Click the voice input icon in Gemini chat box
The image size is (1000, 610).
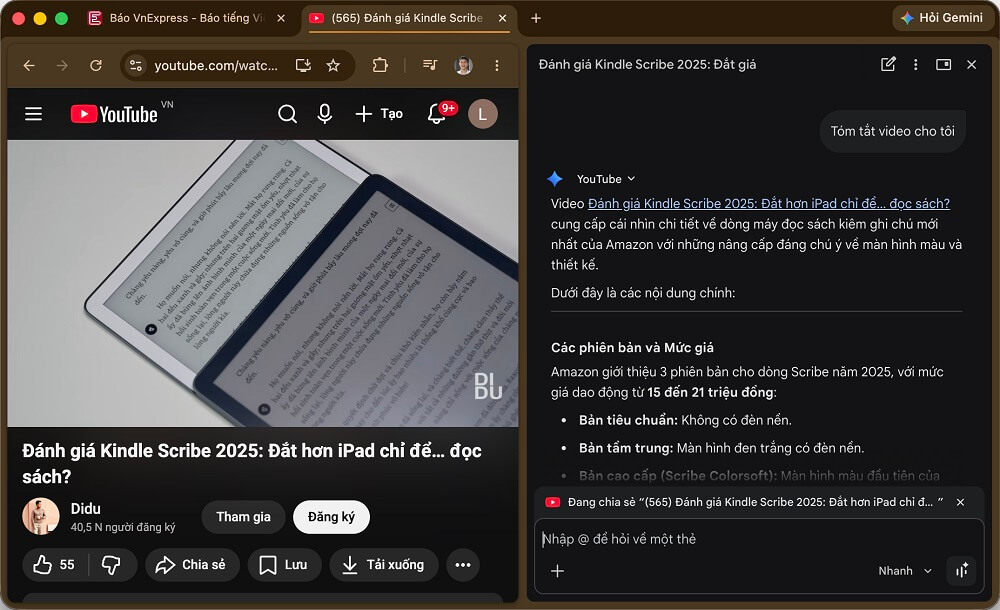coord(961,571)
